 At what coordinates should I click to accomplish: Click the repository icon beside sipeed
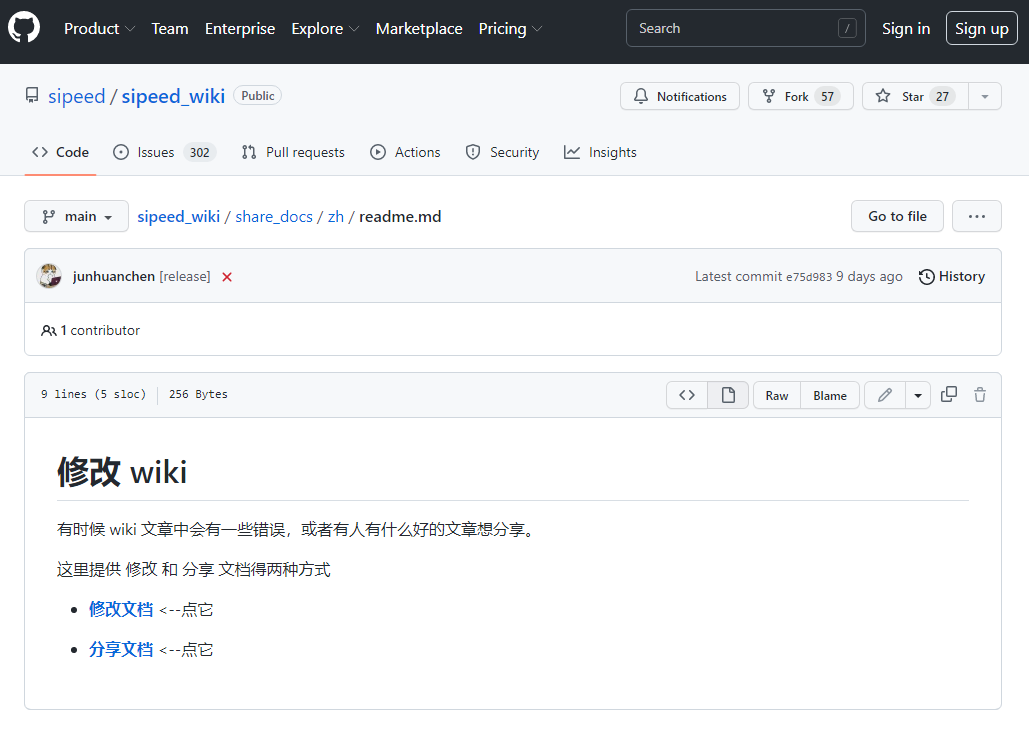32,96
